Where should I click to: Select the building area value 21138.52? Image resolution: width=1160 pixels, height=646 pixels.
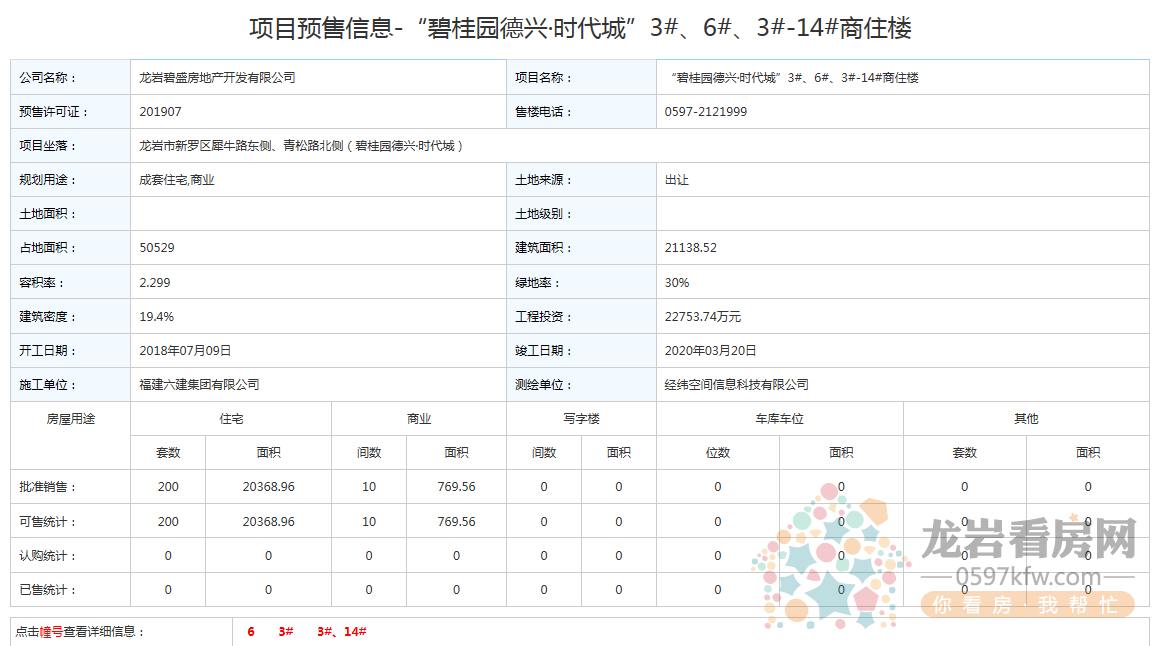coord(691,248)
